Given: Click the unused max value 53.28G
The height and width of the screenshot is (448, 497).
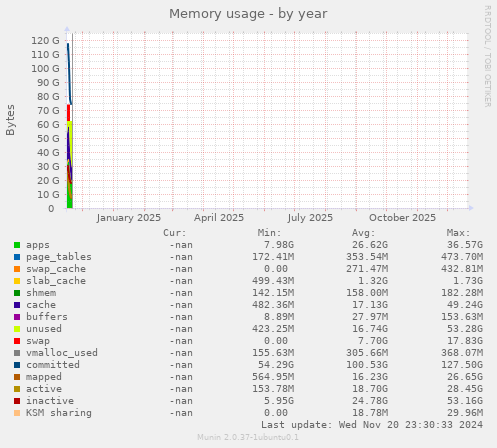Looking at the screenshot, I should 465,329.
